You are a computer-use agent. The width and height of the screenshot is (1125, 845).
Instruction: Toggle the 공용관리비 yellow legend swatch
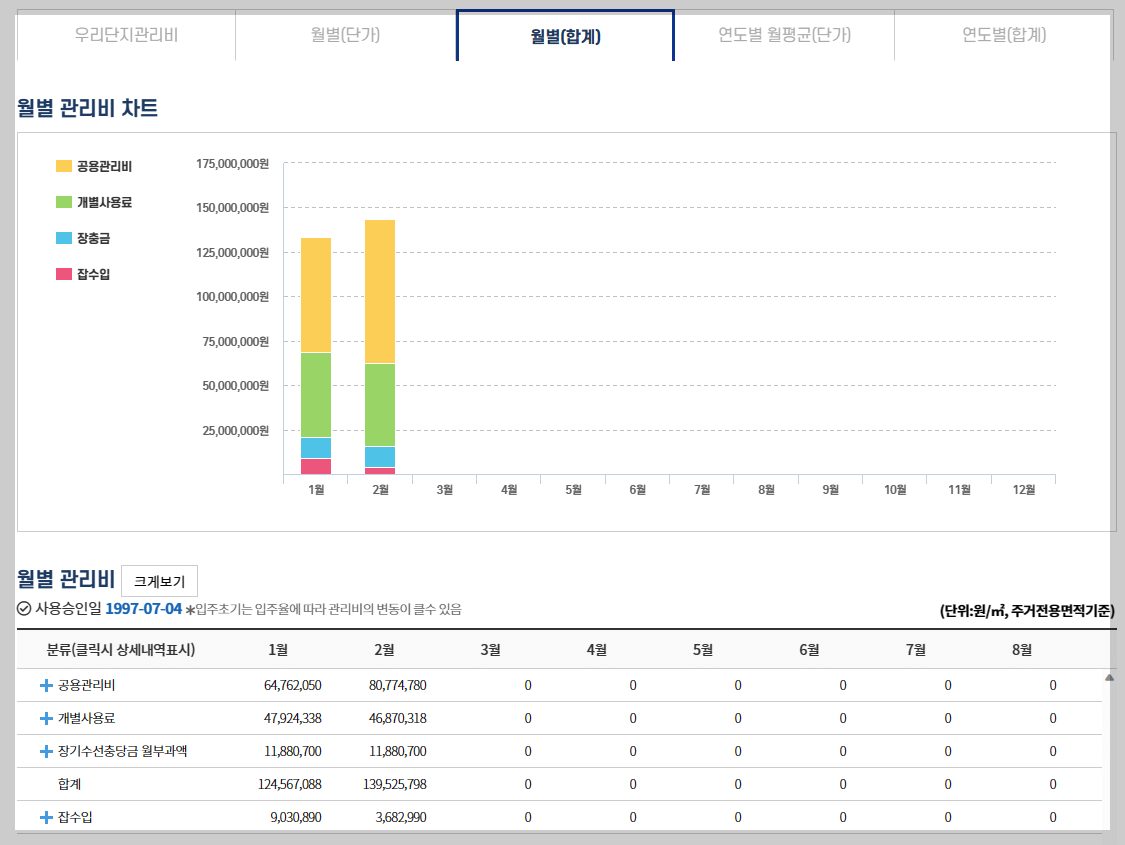[x=64, y=166]
